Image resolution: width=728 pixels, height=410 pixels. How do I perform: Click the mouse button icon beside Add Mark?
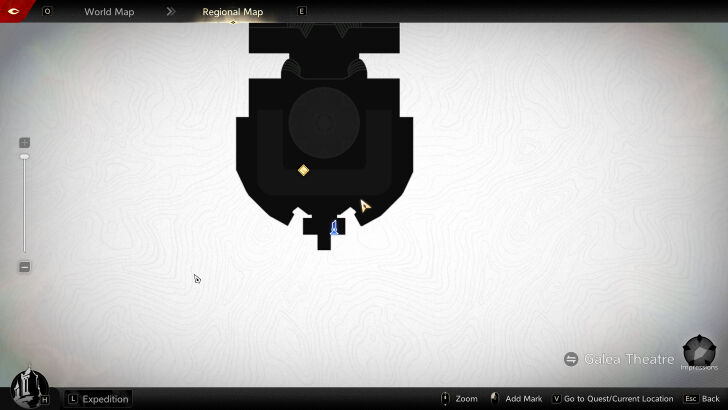[495, 399]
